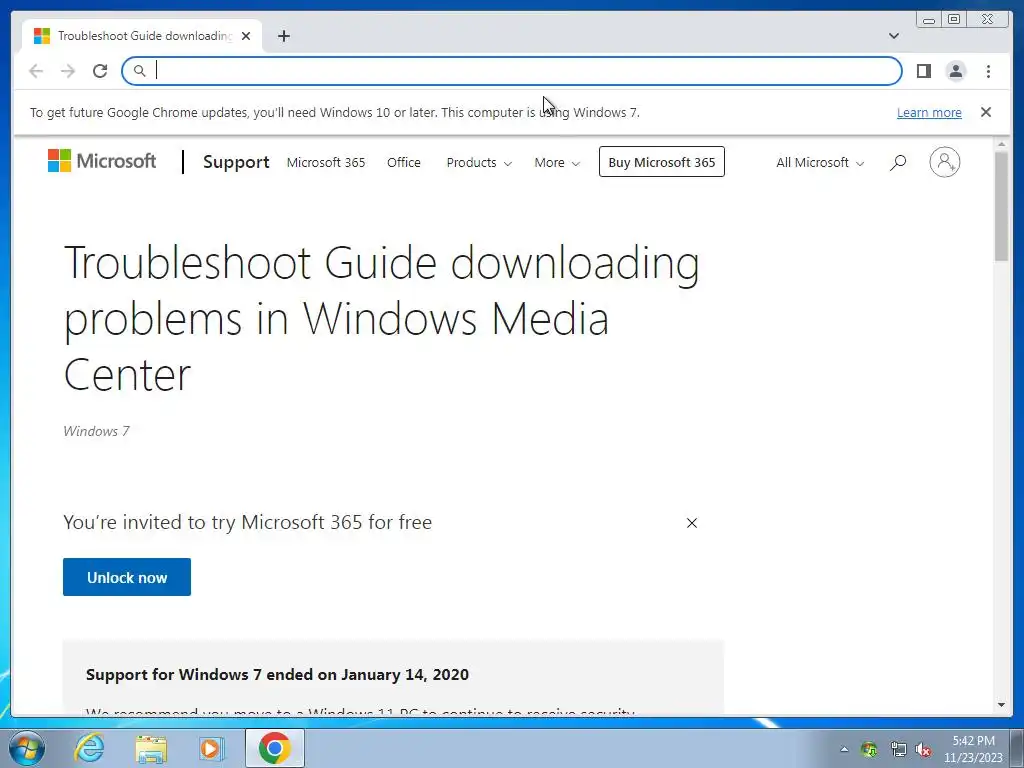The height and width of the screenshot is (768, 1024).
Task: Click the Chrome taskbar icon
Action: [x=274, y=748]
